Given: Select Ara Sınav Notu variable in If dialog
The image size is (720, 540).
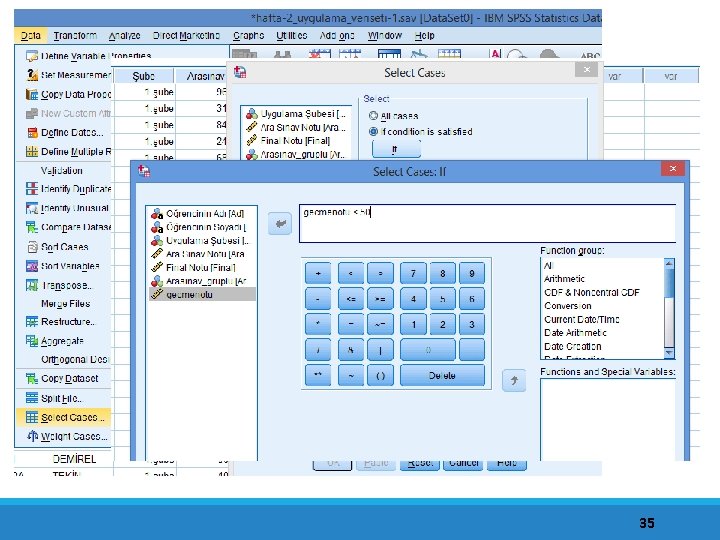Looking at the screenshot, I should 202,254.
